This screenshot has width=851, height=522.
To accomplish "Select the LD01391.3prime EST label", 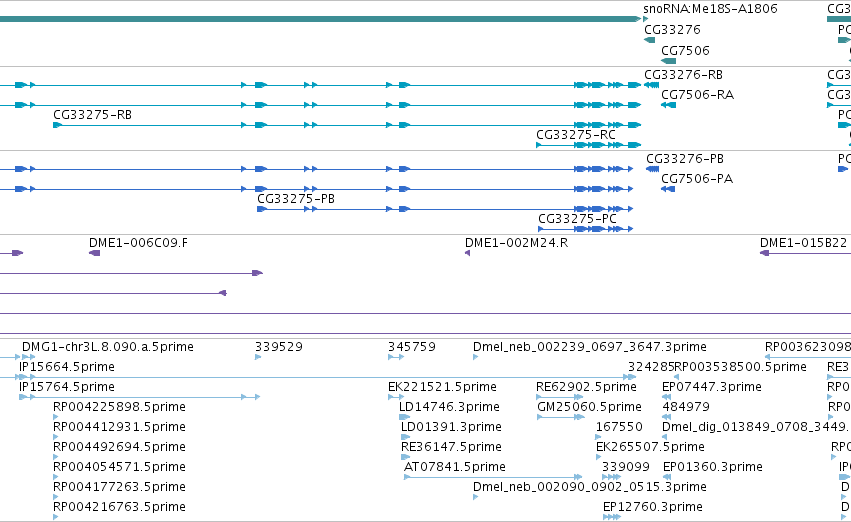I will 451,428.
